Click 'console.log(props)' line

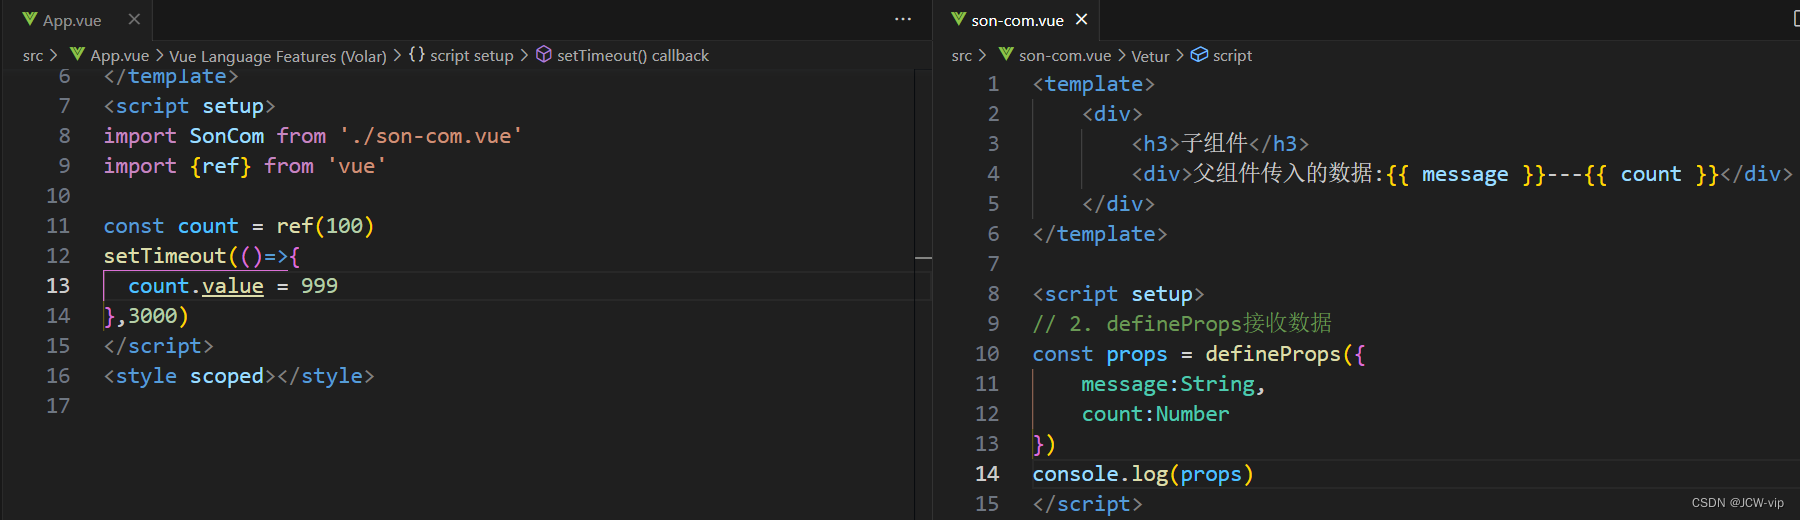(x=1143, y=474)
